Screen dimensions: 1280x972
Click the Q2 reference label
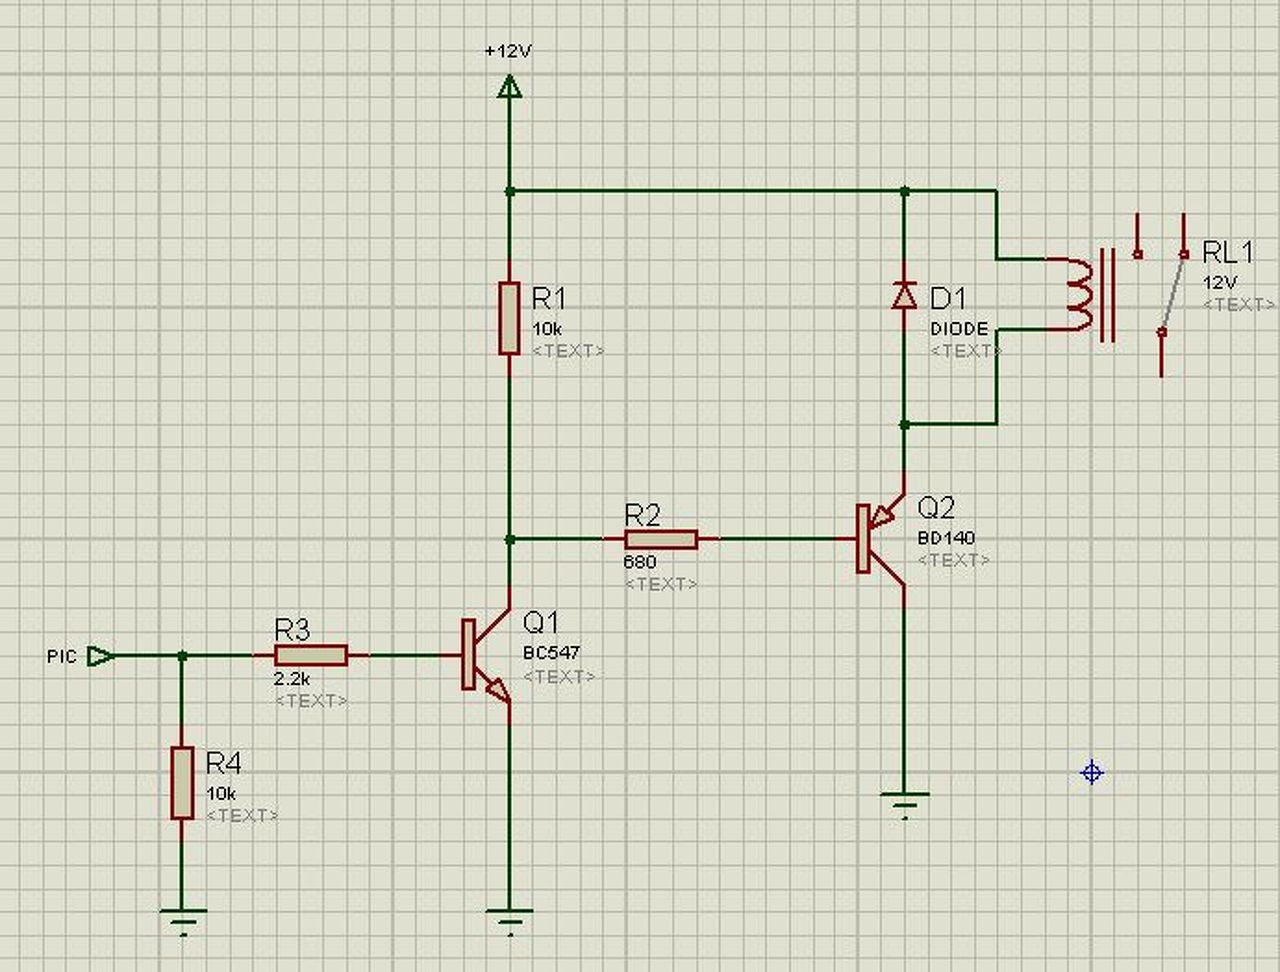[x=936, y=507]
